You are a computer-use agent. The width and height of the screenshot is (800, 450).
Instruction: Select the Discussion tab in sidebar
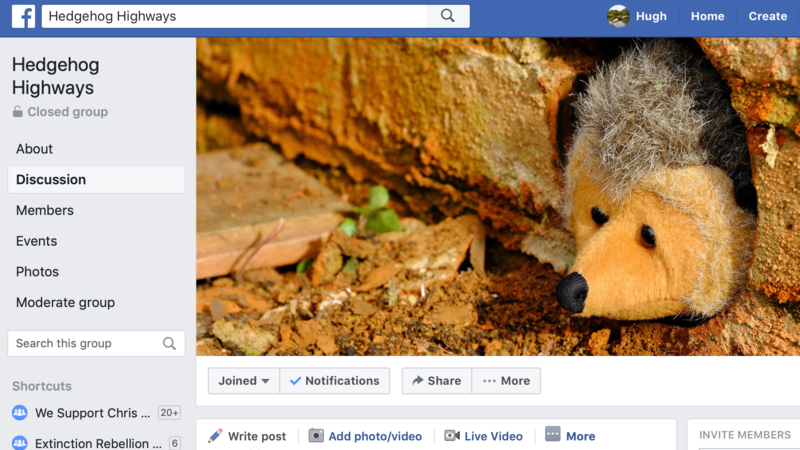[51, 180]
